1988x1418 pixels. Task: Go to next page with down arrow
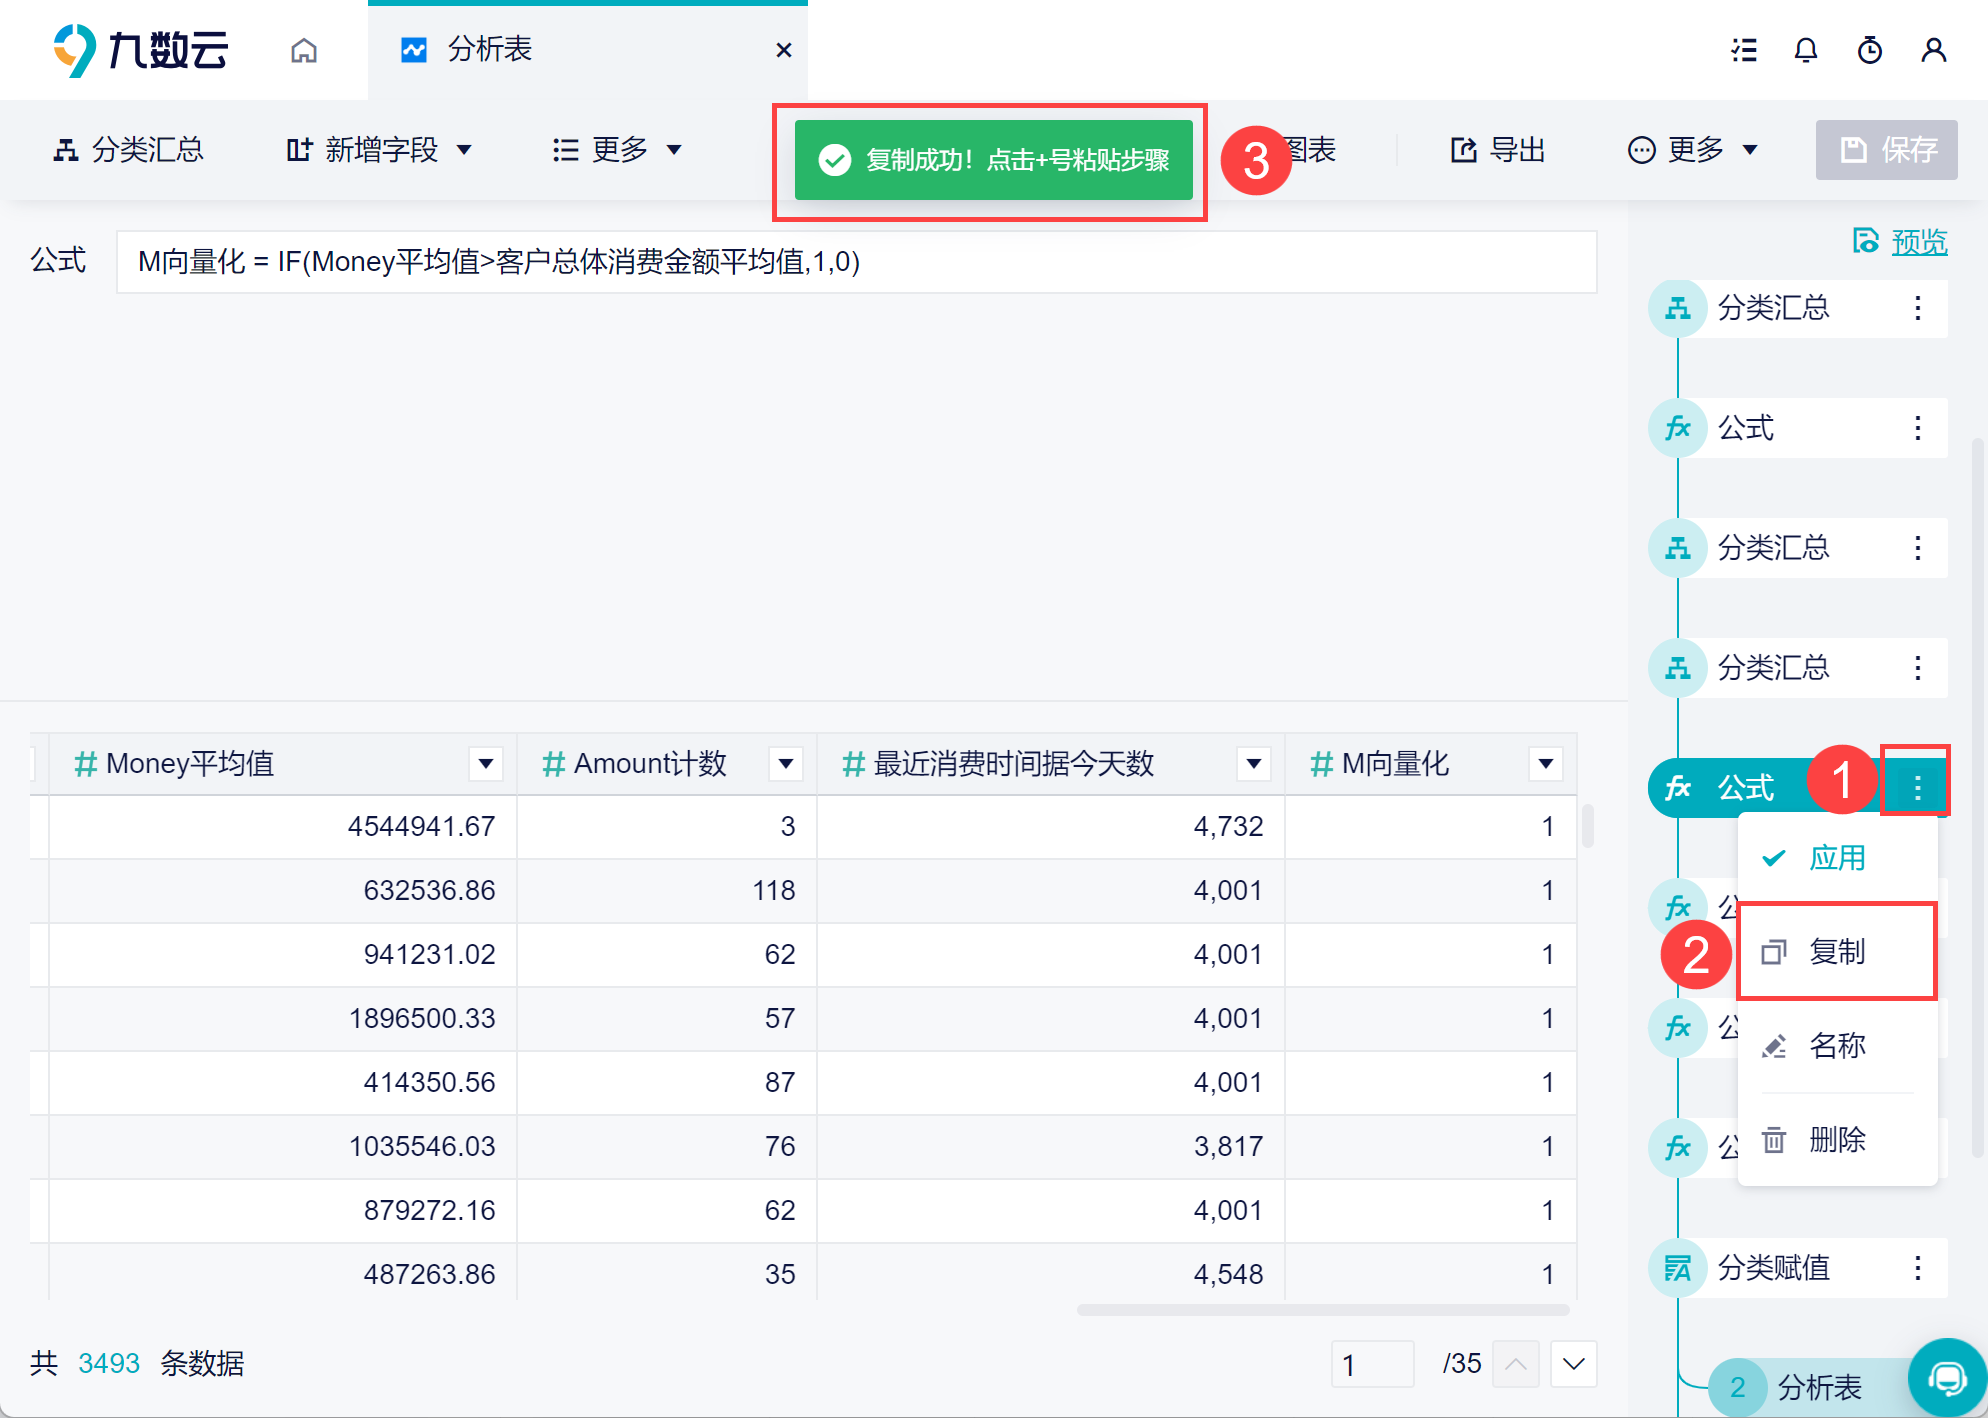1573,1364
